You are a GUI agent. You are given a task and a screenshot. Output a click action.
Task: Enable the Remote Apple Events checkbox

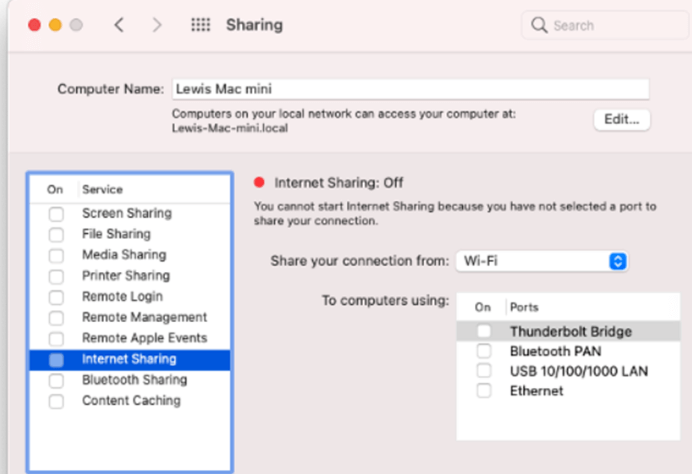56,339
